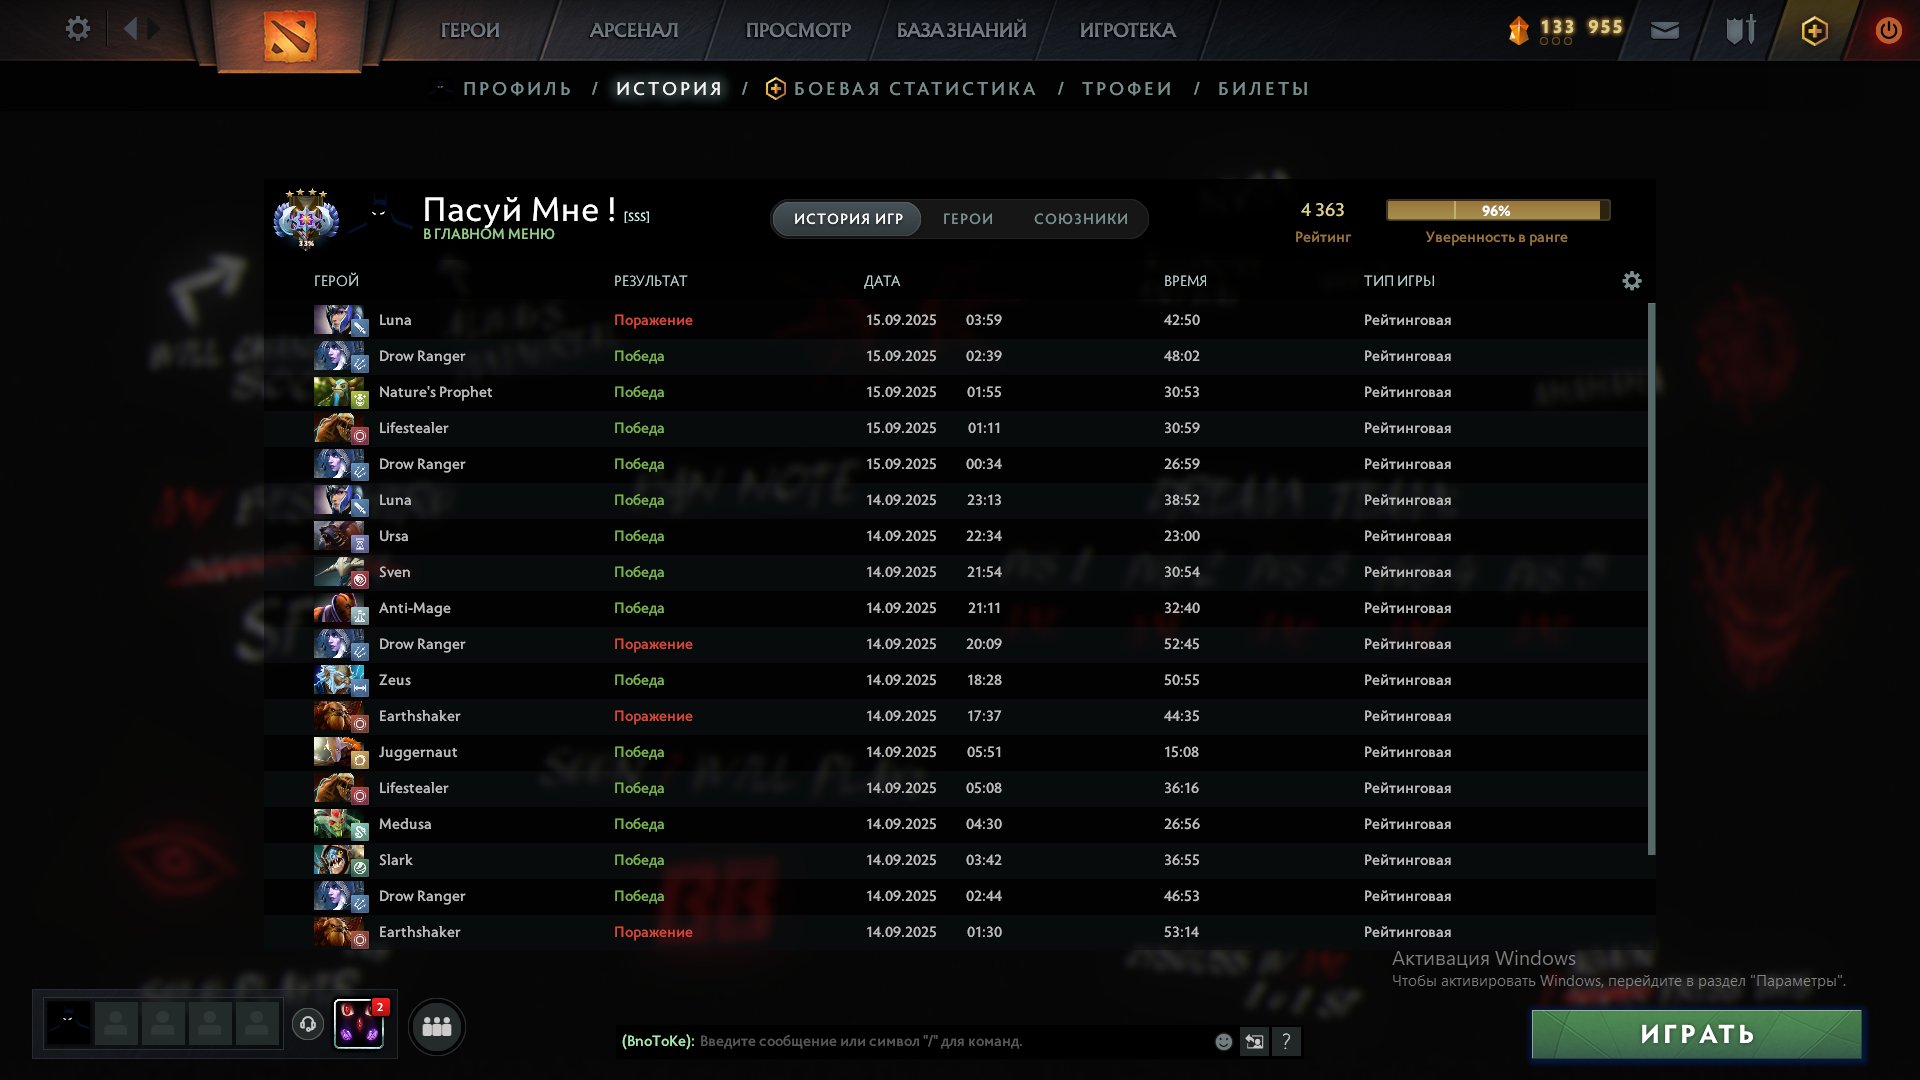The height and width of the screenshot is (1080, 1920).
Task: Open the armory shield-and-sword icon
Action: (1738, 30)
